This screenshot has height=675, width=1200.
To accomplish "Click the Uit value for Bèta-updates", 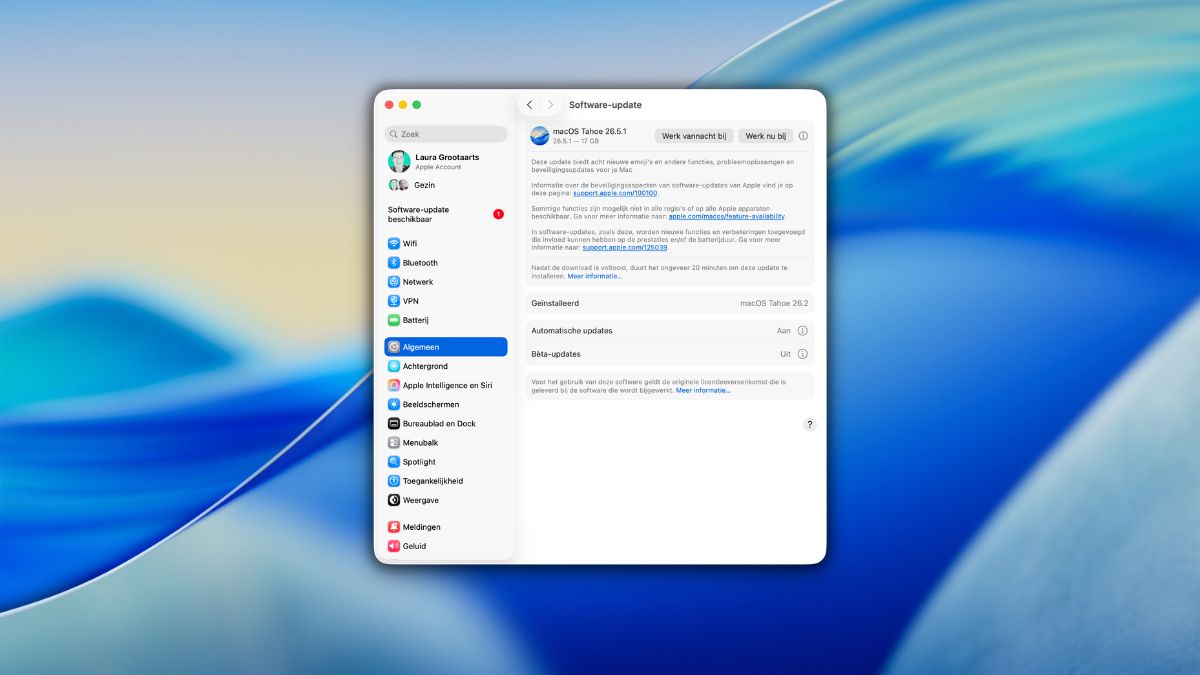I will coord(786,354).
